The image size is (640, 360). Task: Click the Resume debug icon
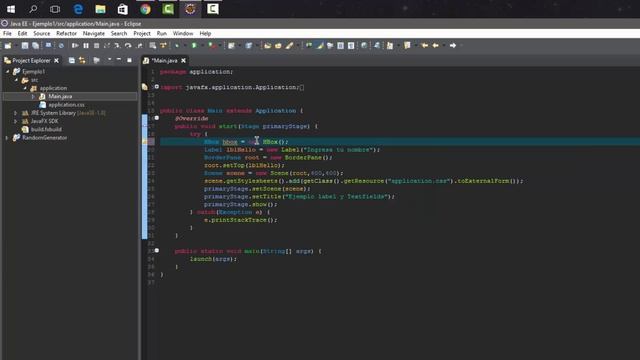pyautogui.click(x=75, y=46)
